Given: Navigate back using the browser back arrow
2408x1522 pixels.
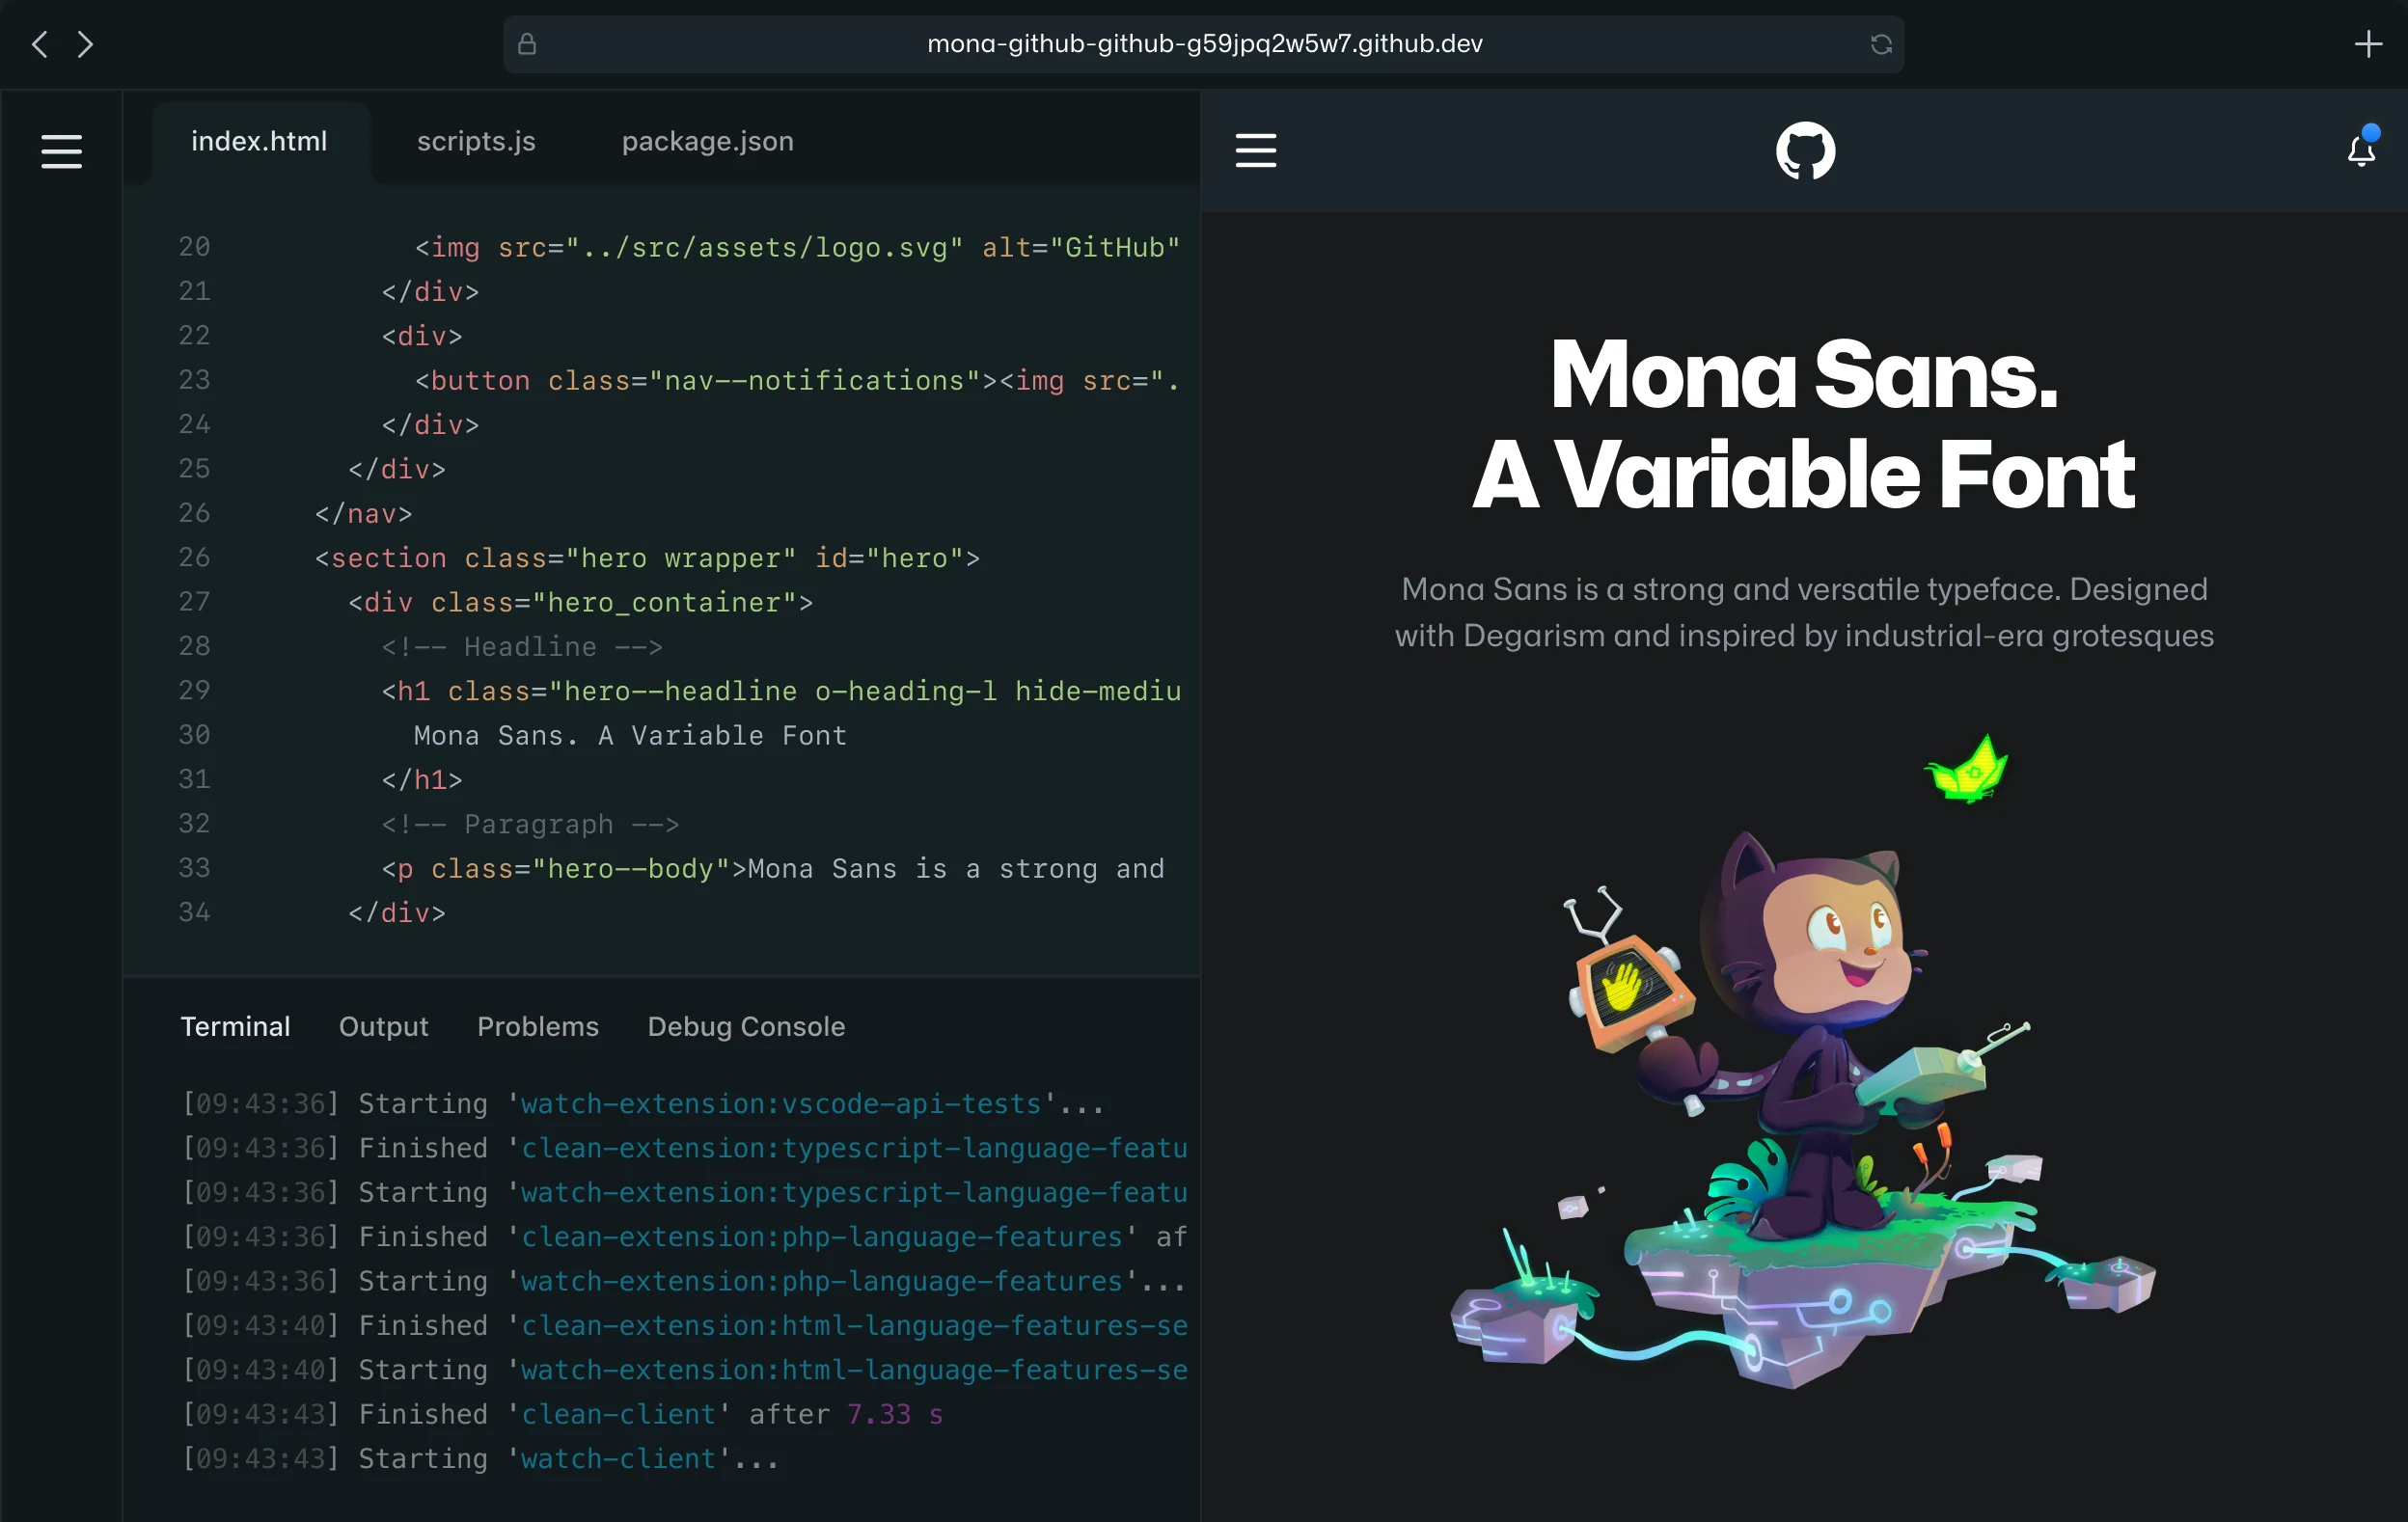Looking at the screenshot, I should [39, 44].
